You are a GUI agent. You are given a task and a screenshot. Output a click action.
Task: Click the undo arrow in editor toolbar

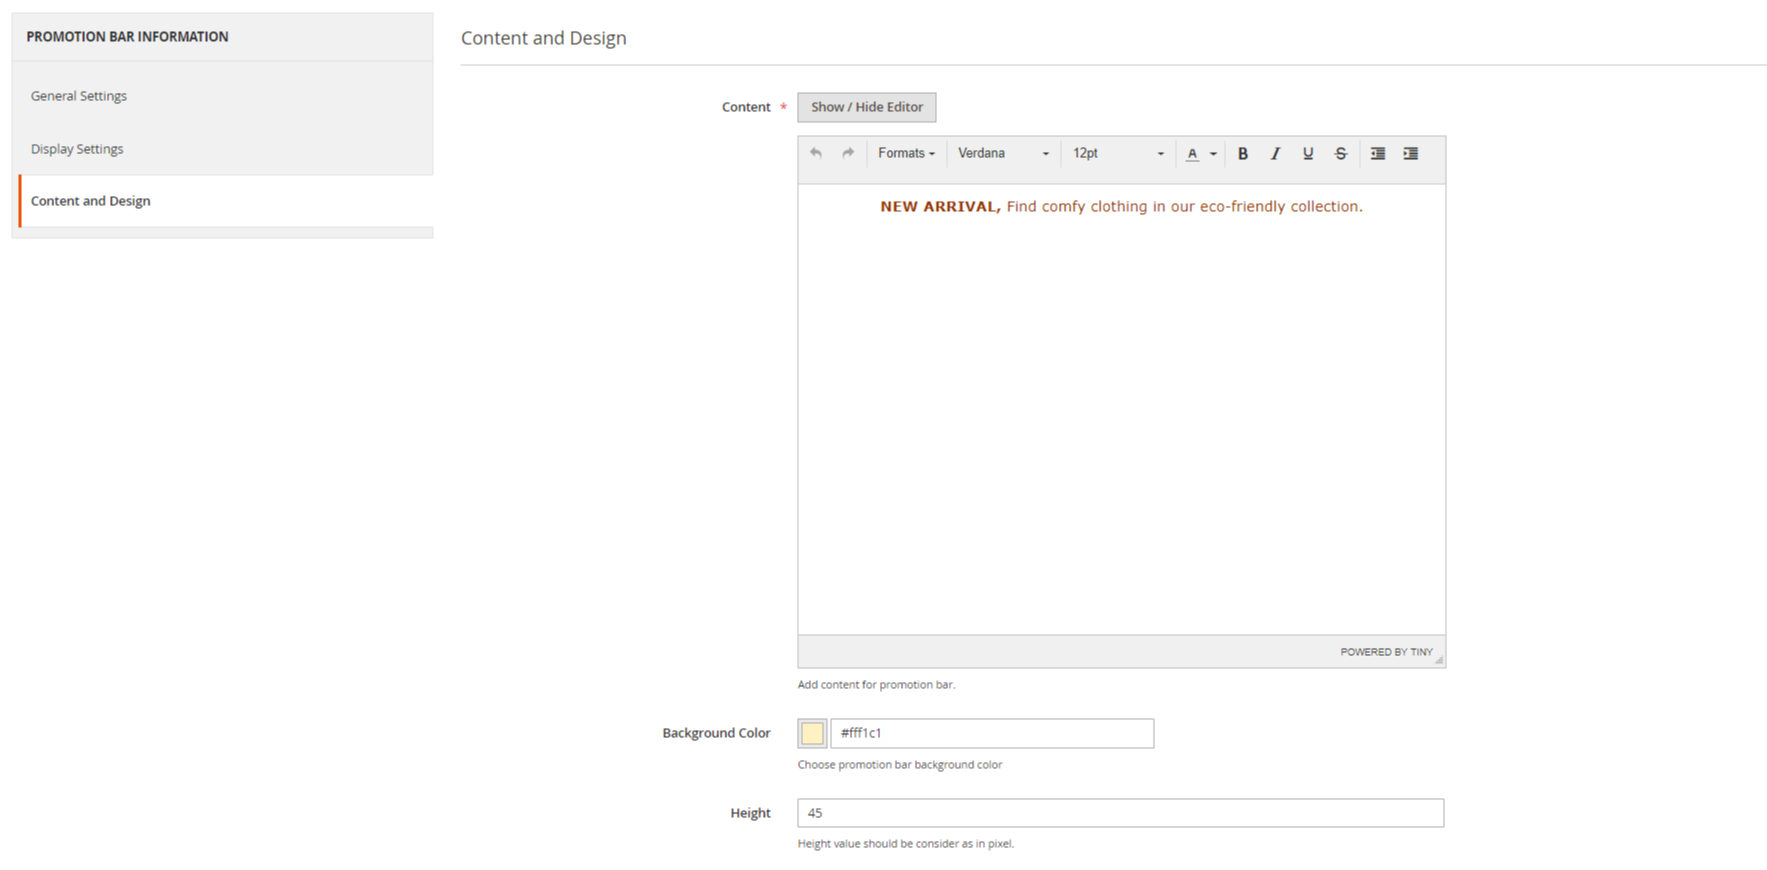[x=816, y=153]
